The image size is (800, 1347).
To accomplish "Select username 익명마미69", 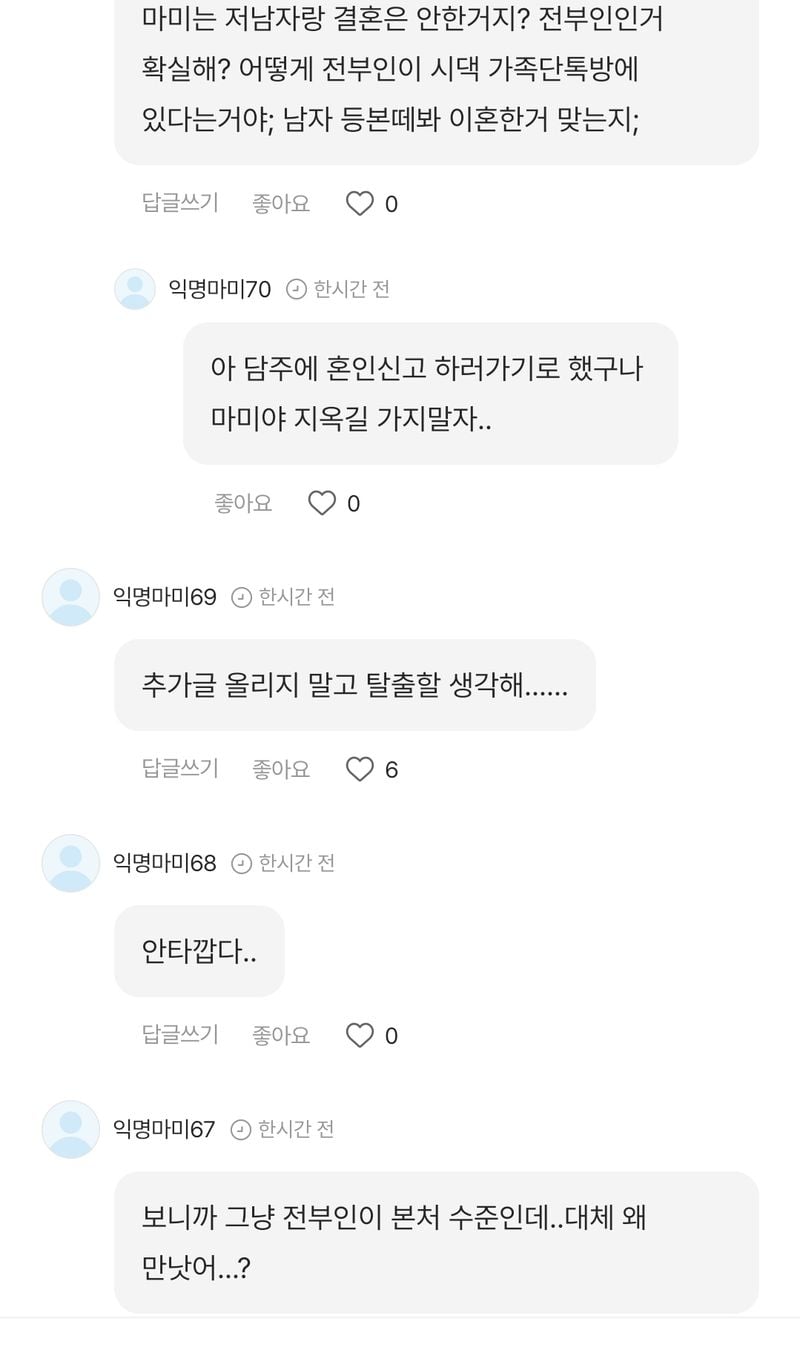I will [164, 597].
